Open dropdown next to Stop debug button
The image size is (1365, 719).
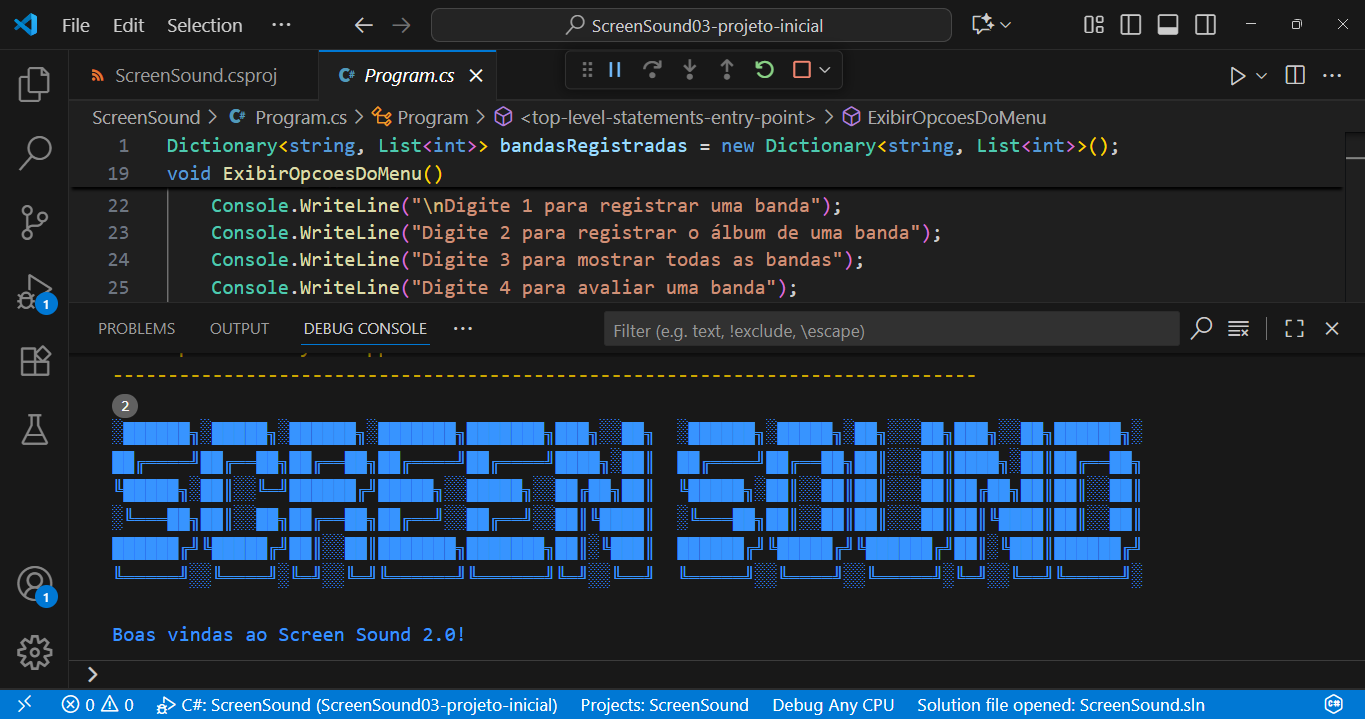point(825,70)
